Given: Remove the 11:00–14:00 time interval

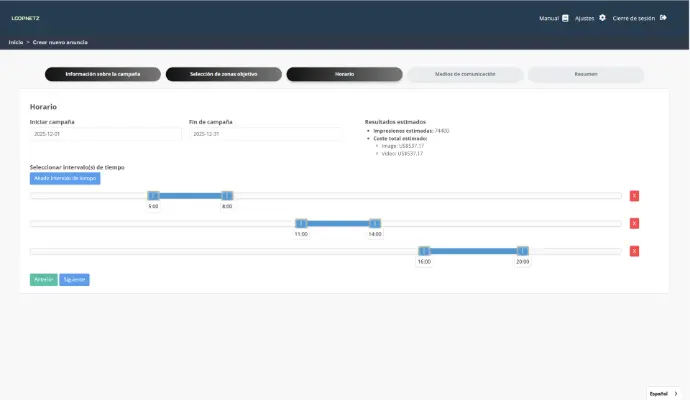Looking at the screenshot, I should point(634,223).
